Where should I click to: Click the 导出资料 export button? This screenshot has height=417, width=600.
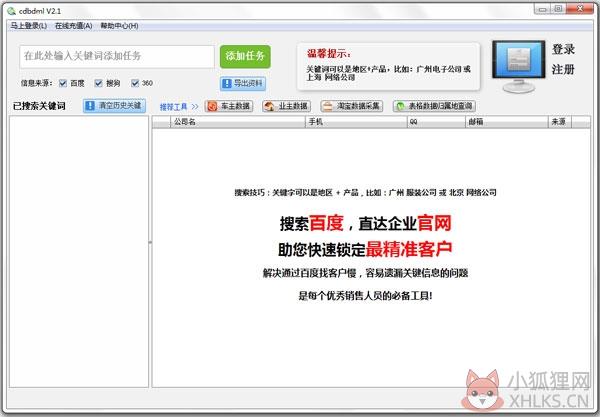point(243,83)
